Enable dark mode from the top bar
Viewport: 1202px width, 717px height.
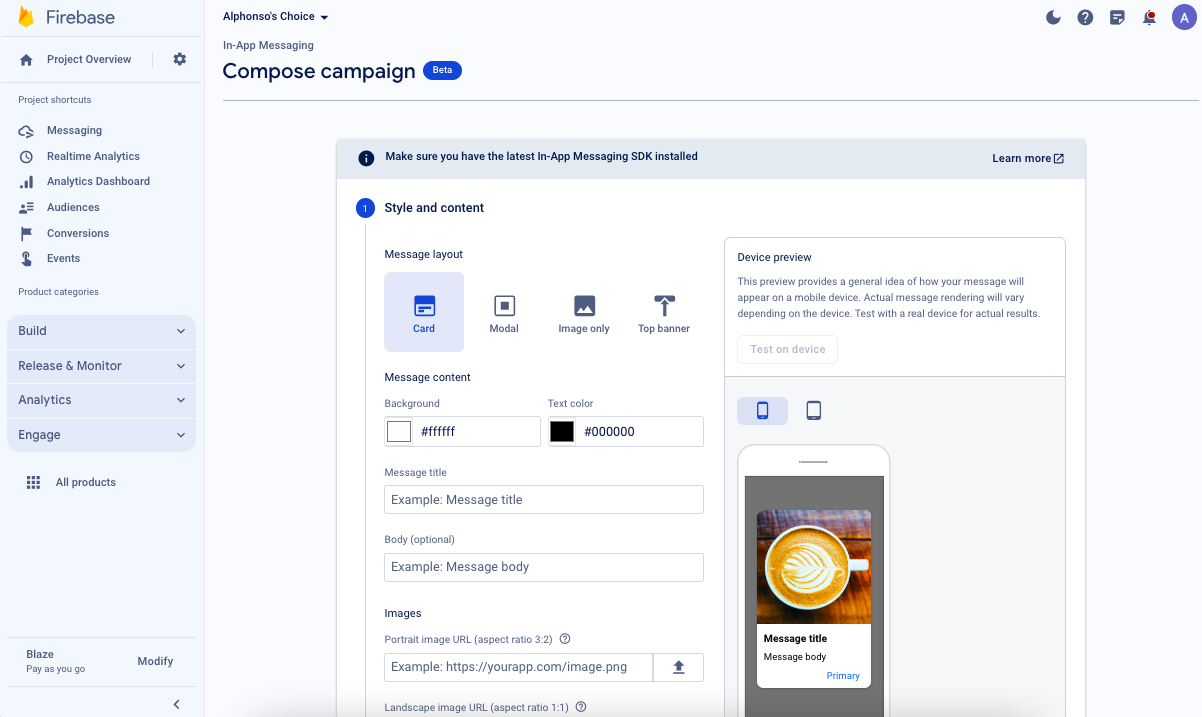pyautogui.click(x=1053, y=17)
